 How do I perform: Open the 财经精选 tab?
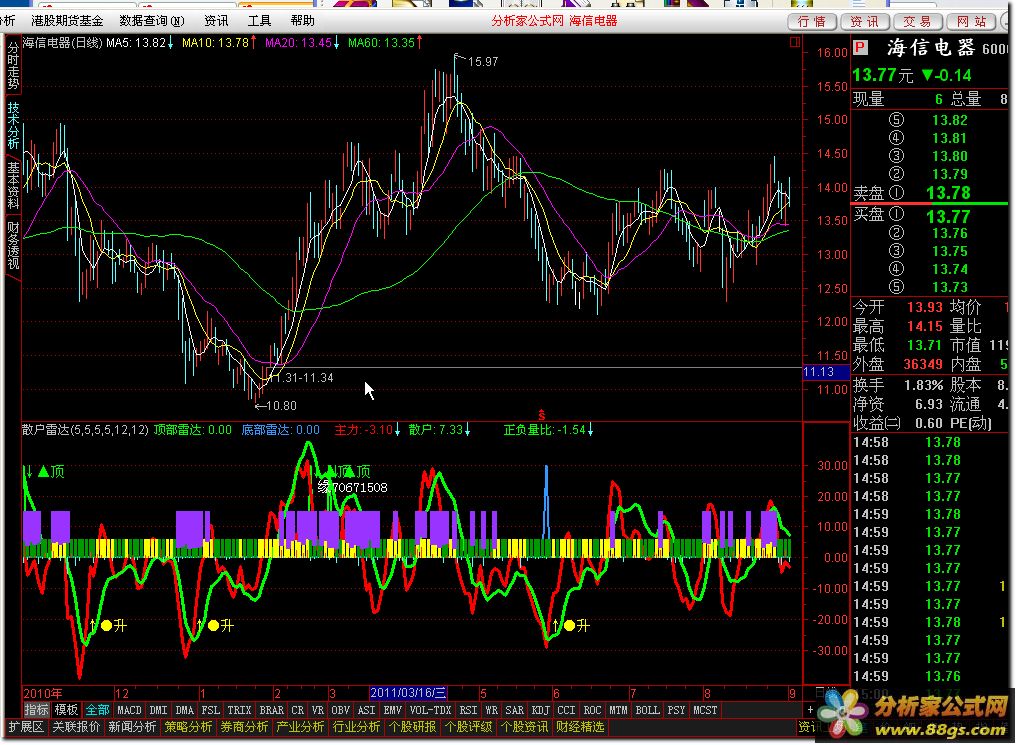(580, 727)
